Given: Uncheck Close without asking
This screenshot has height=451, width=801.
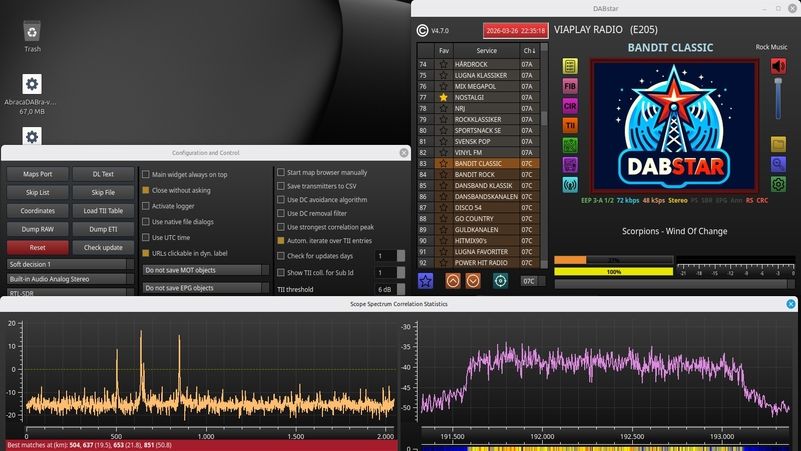Looking at the screenshot, I should click(x=146, y=190).
